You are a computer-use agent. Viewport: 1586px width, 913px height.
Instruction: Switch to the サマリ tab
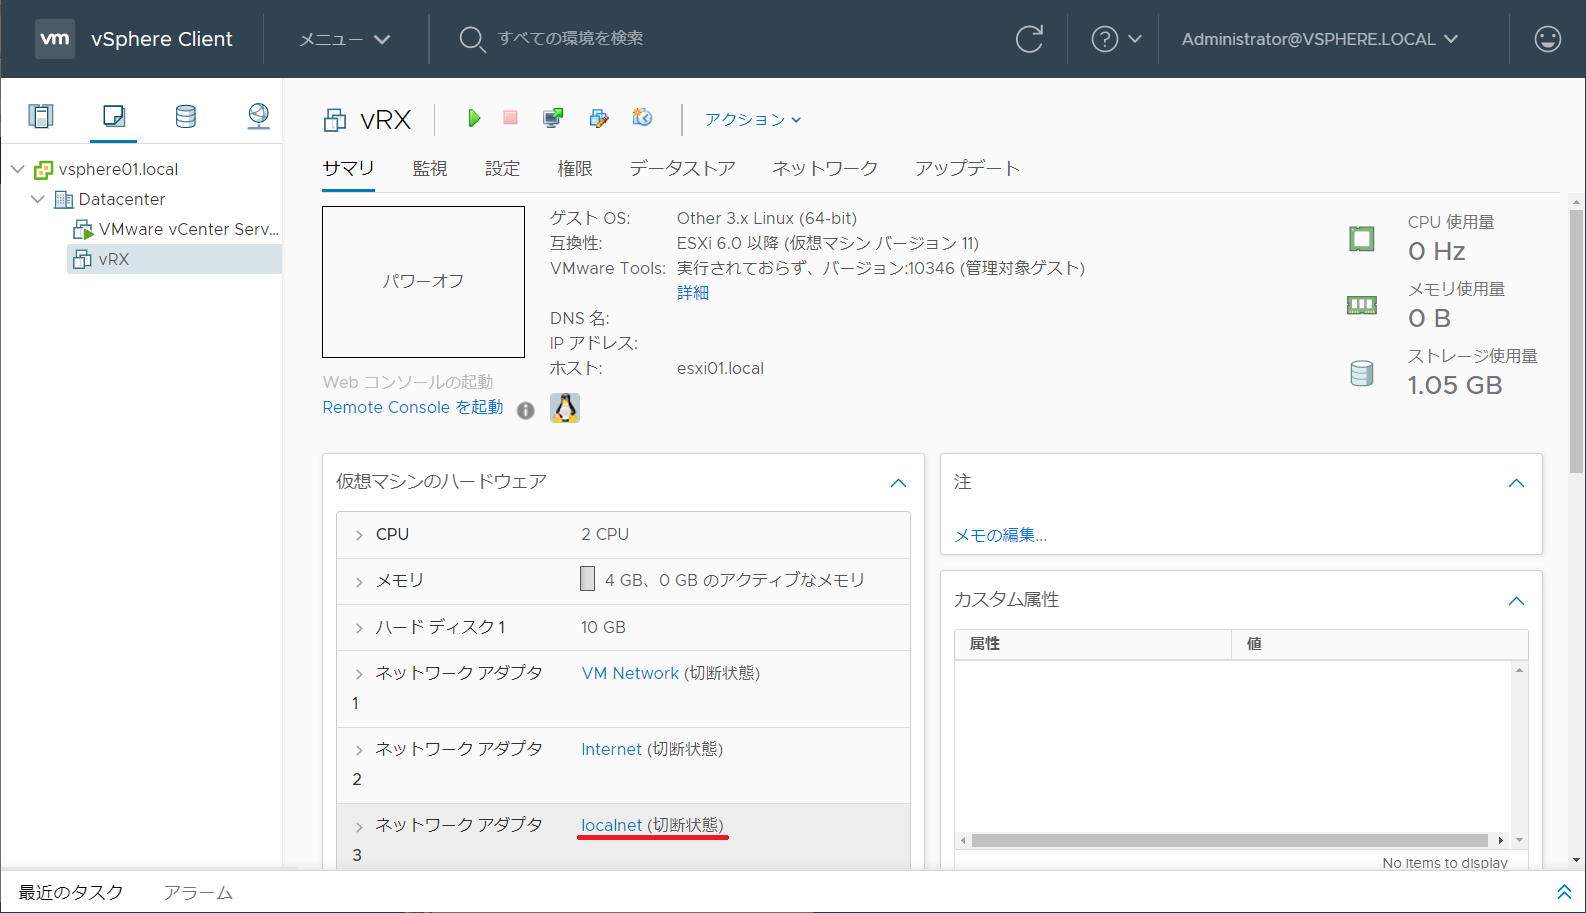[x=348, y=168]
